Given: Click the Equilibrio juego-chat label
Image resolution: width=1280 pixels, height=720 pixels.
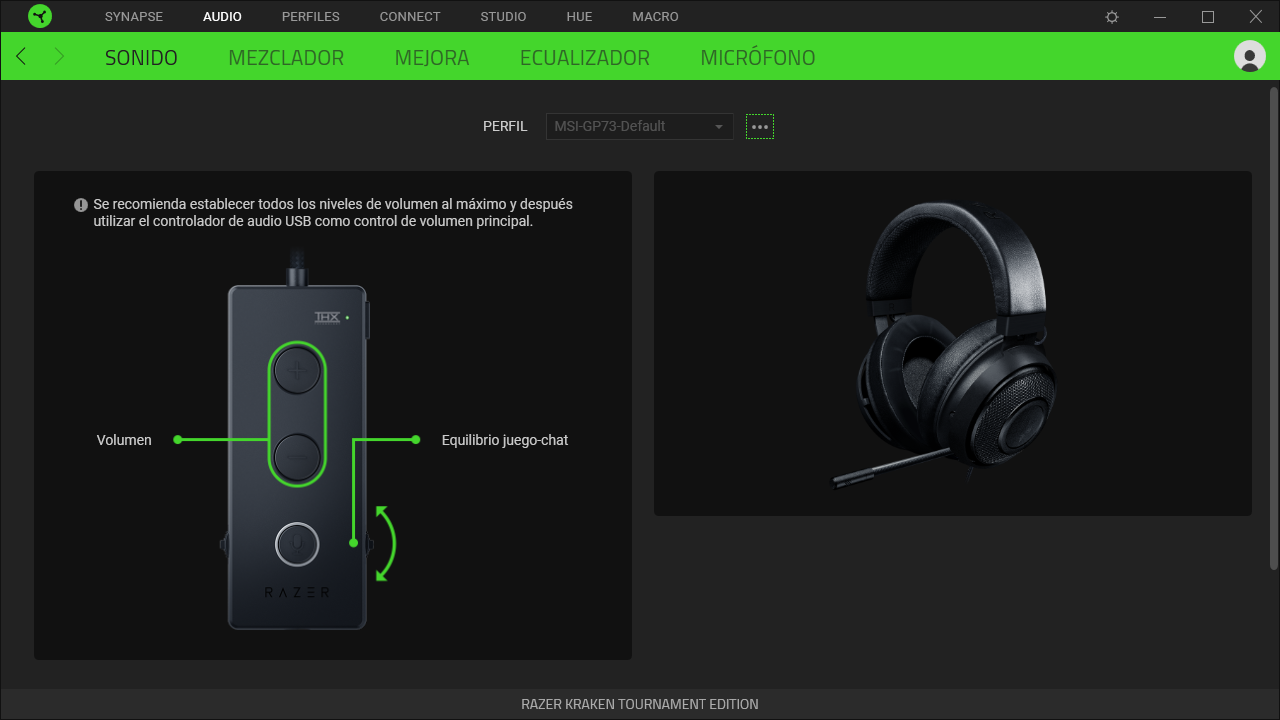Looking at the screenshot, I should point(505,440).
